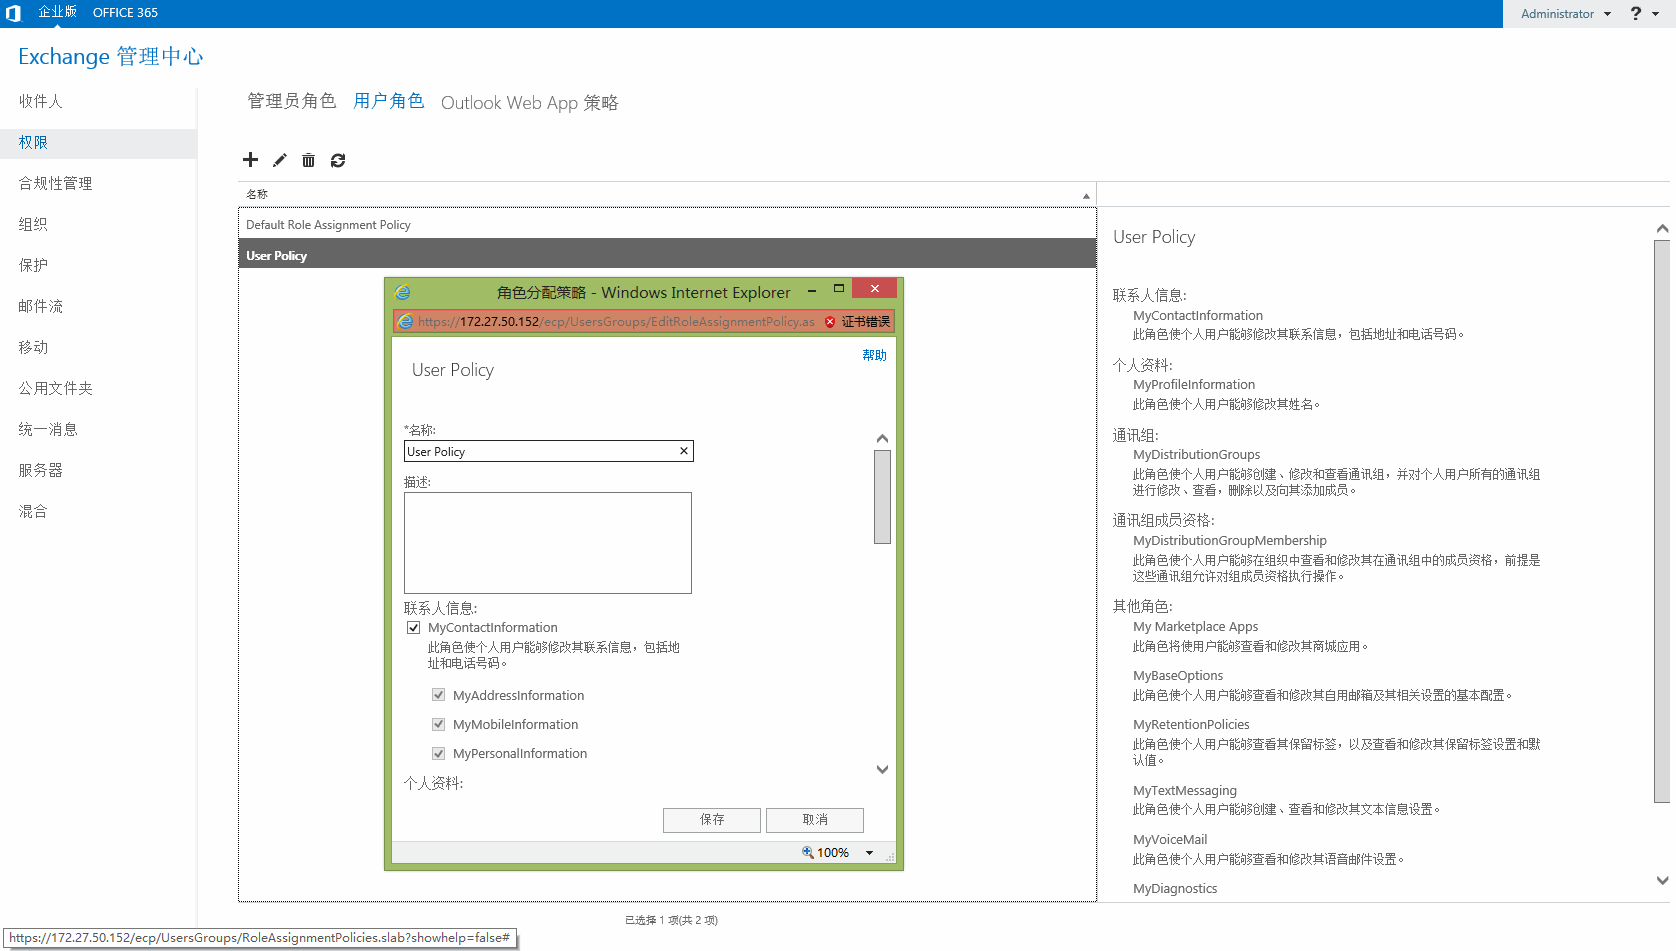The height and width of the screenshot is (951, 1676).
Task: Click the edit pencil icon
Action: click(x=280, y=160)
